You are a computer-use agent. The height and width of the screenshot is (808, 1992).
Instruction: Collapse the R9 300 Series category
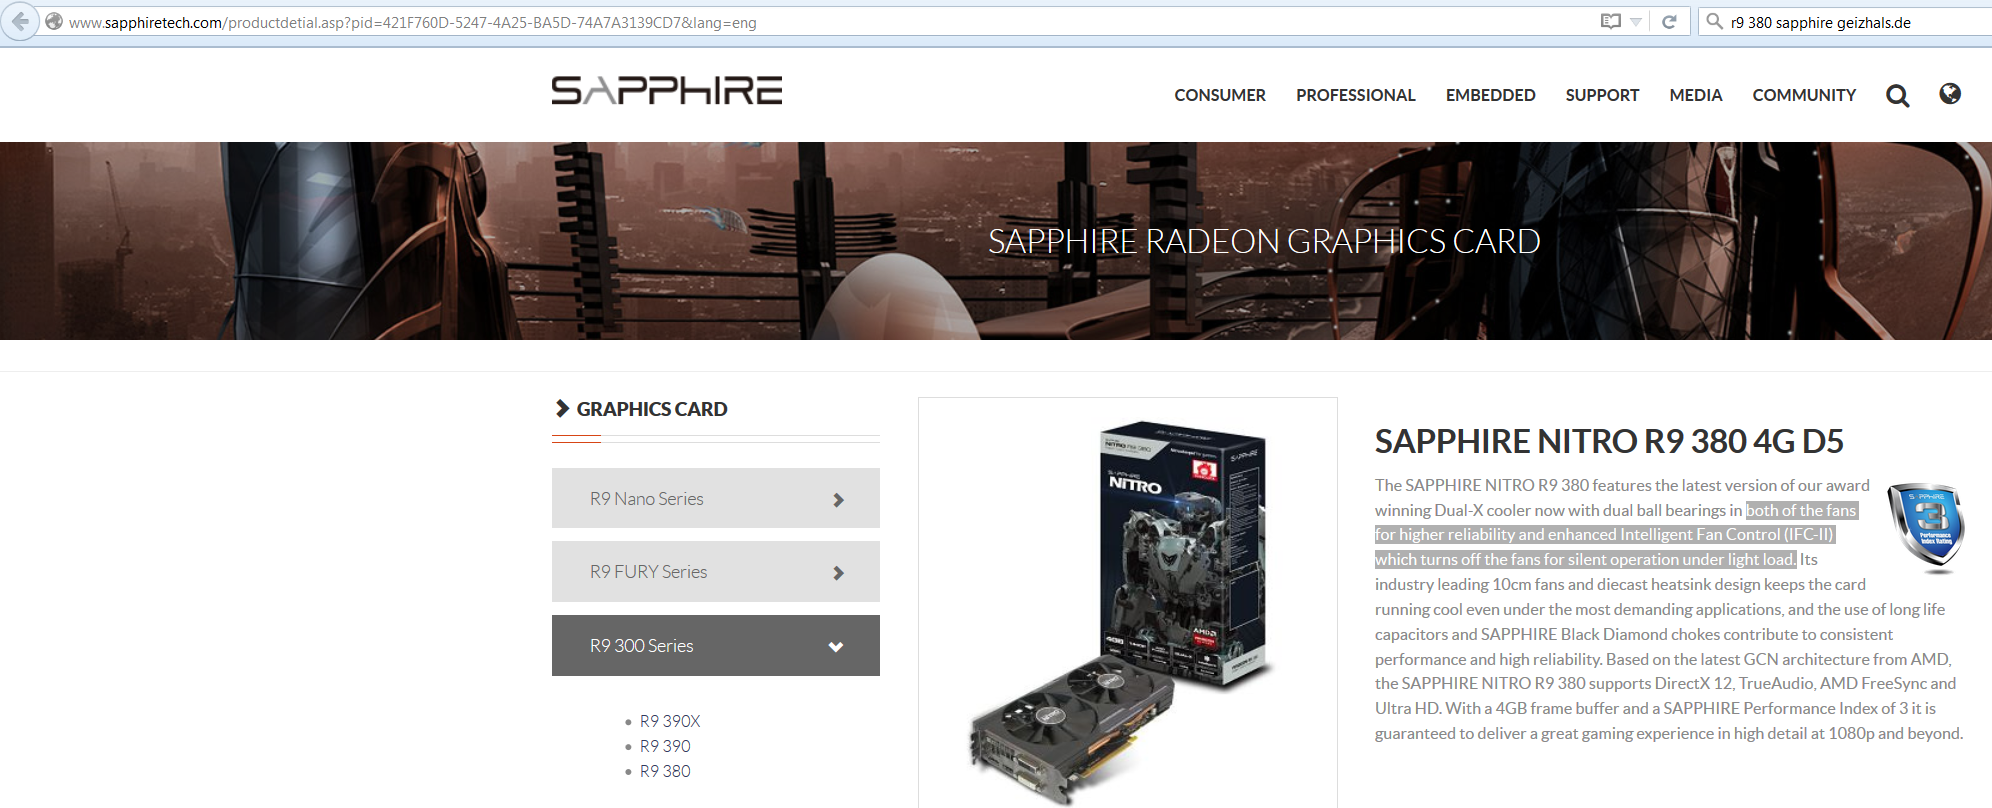(716, 646)
